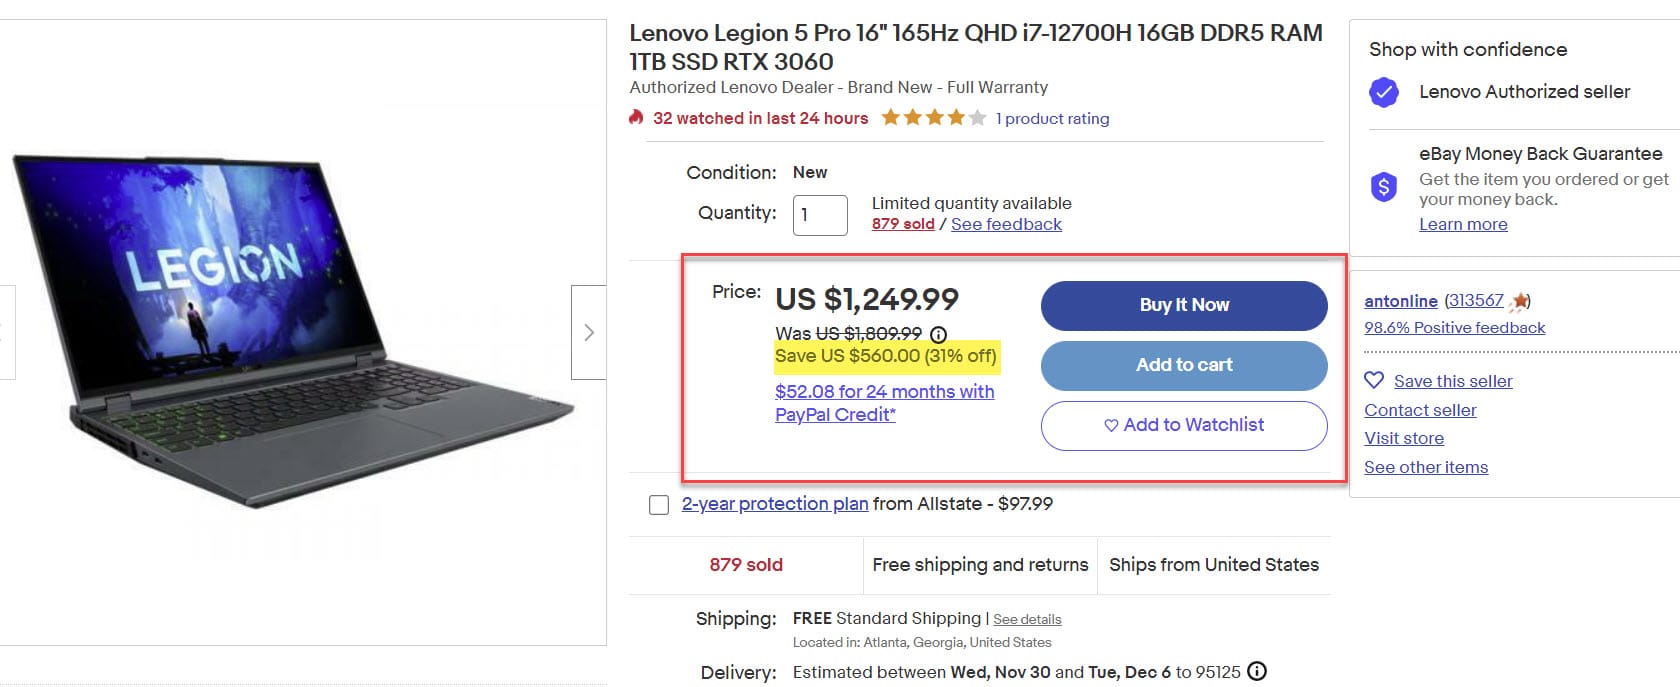
Task: Check the 2-year protection plan checkbox
Action: click(x=659, y=505)
